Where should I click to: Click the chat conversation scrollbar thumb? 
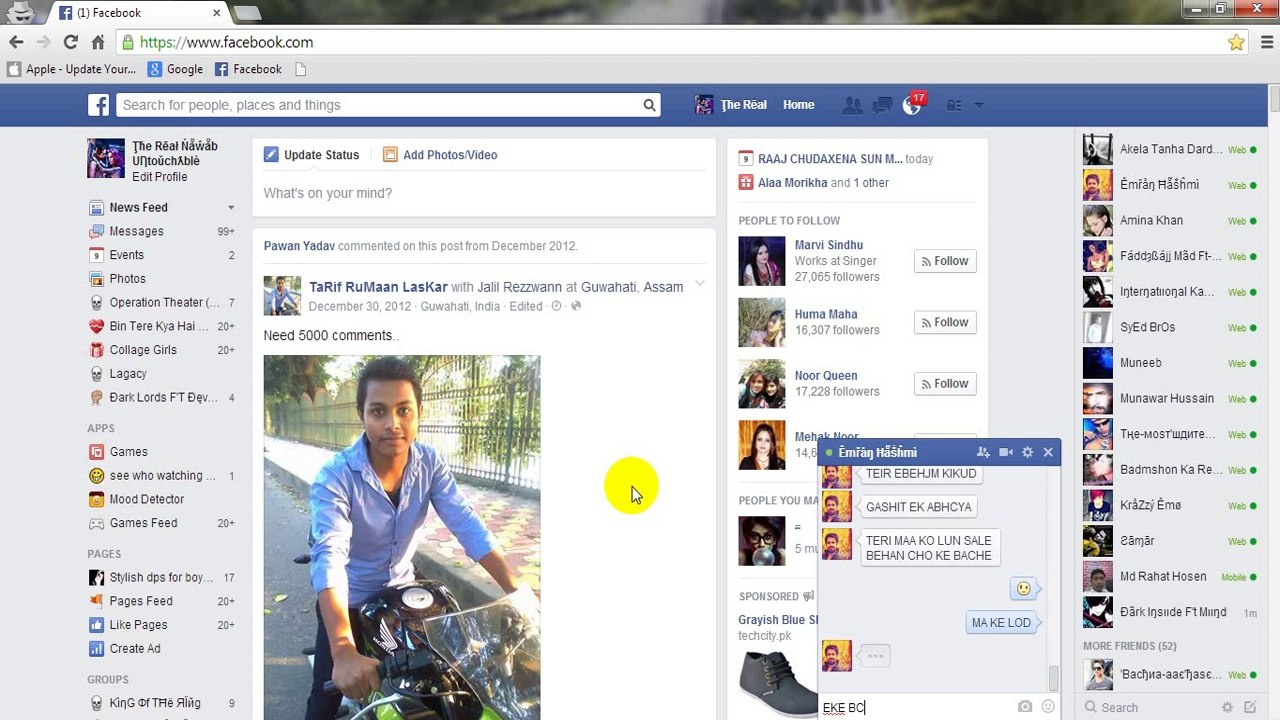click(1053, 679)
